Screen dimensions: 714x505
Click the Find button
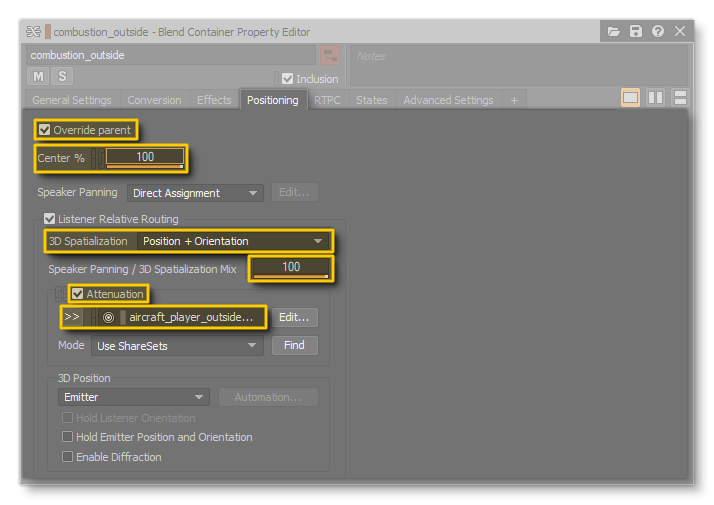pyautogui.click(x=294, y=345)
